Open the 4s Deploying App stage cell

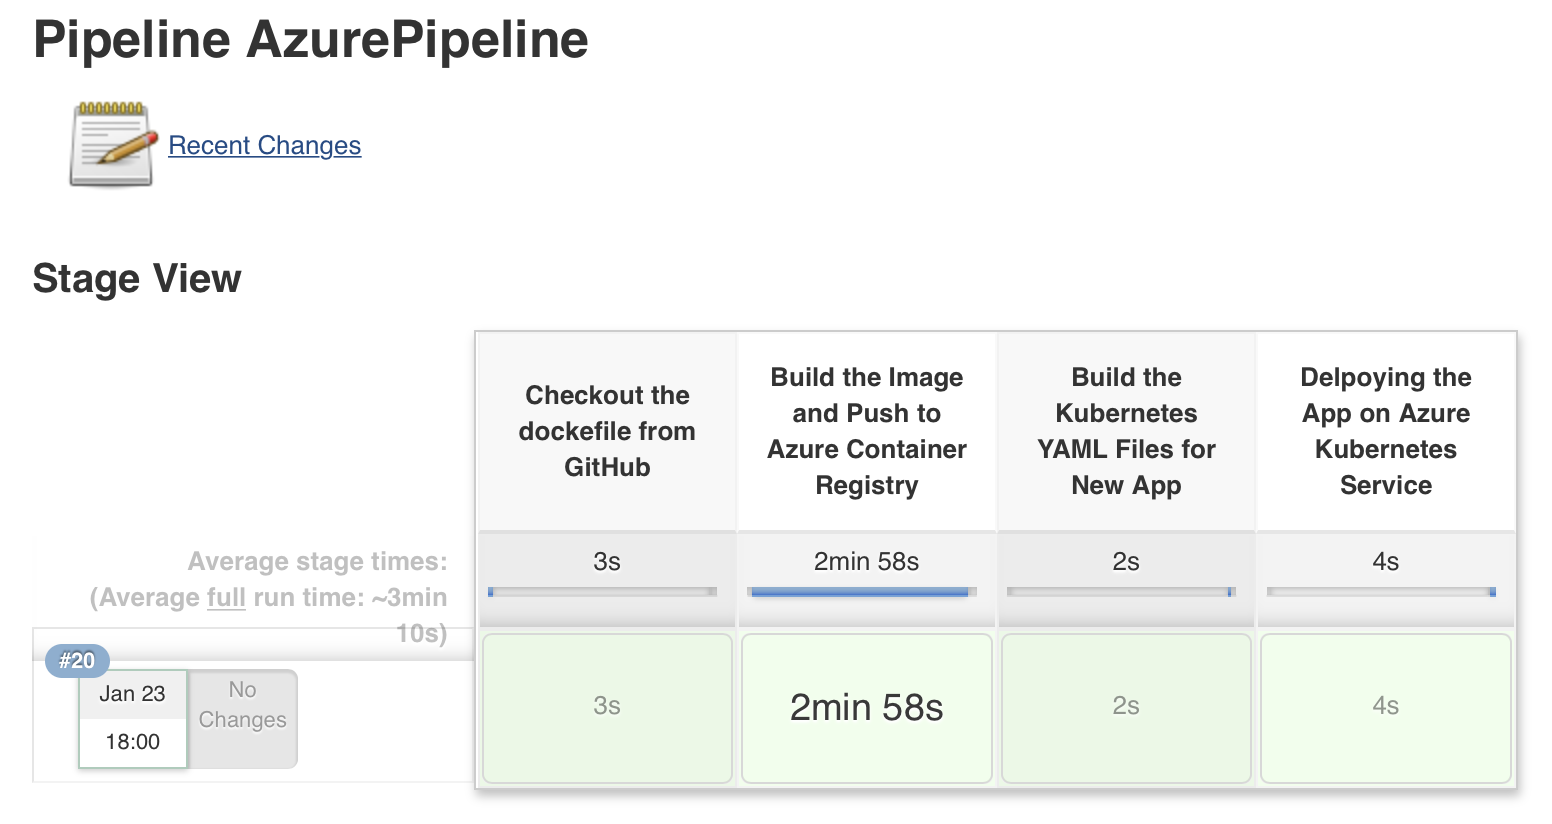pos(1385,707)
